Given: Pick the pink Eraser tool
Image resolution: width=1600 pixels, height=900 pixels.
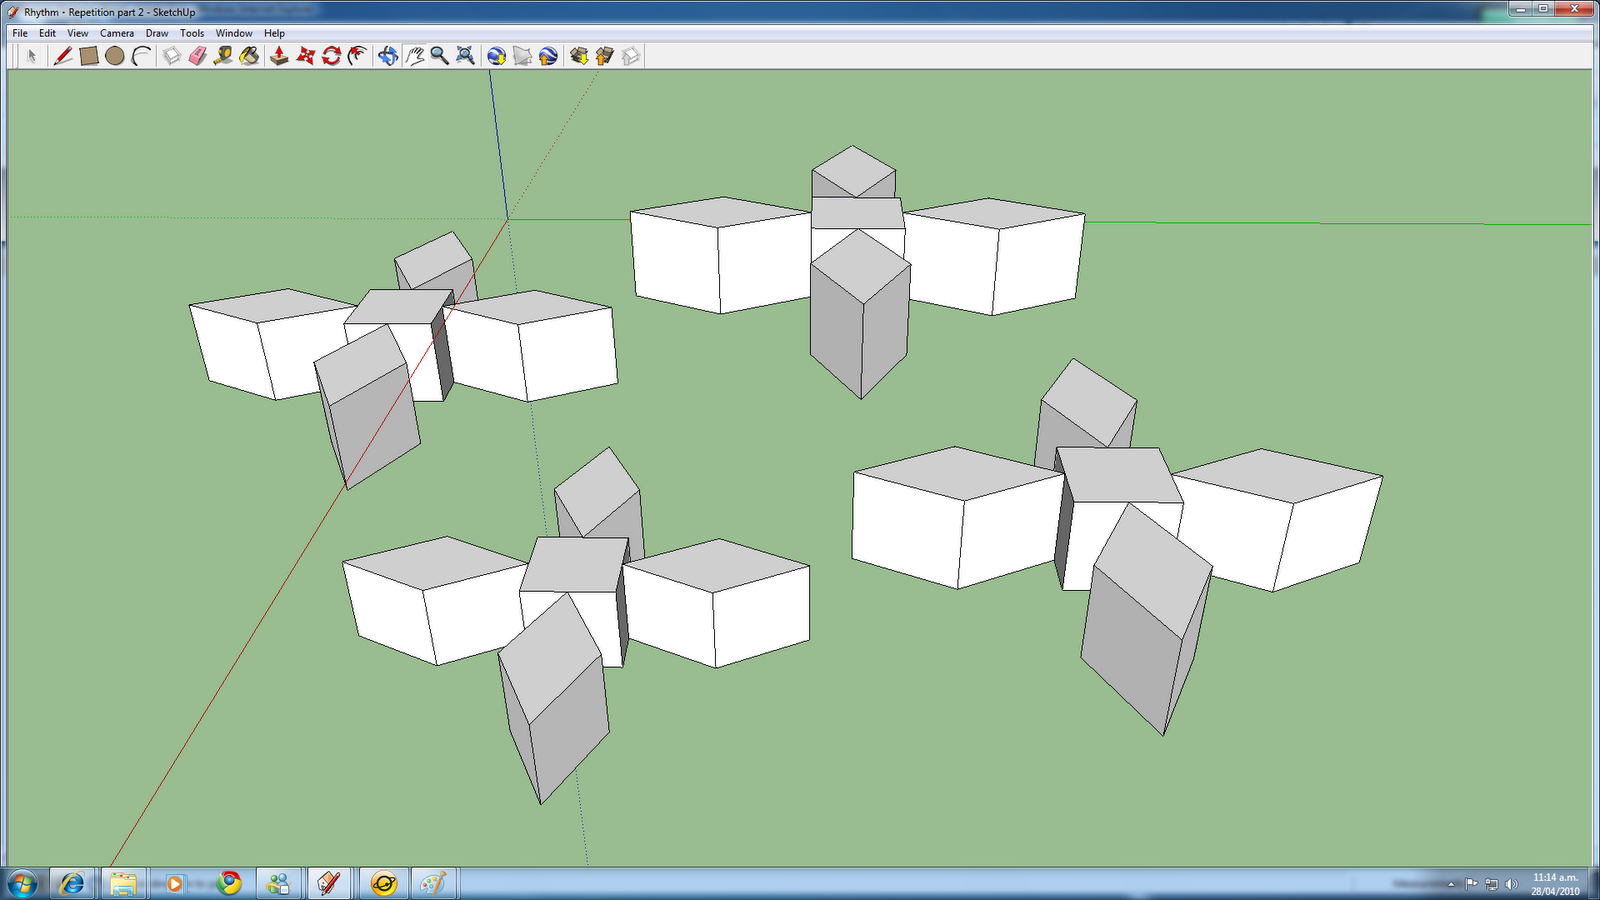Looking at the screenshot, I should click(198, 56).
